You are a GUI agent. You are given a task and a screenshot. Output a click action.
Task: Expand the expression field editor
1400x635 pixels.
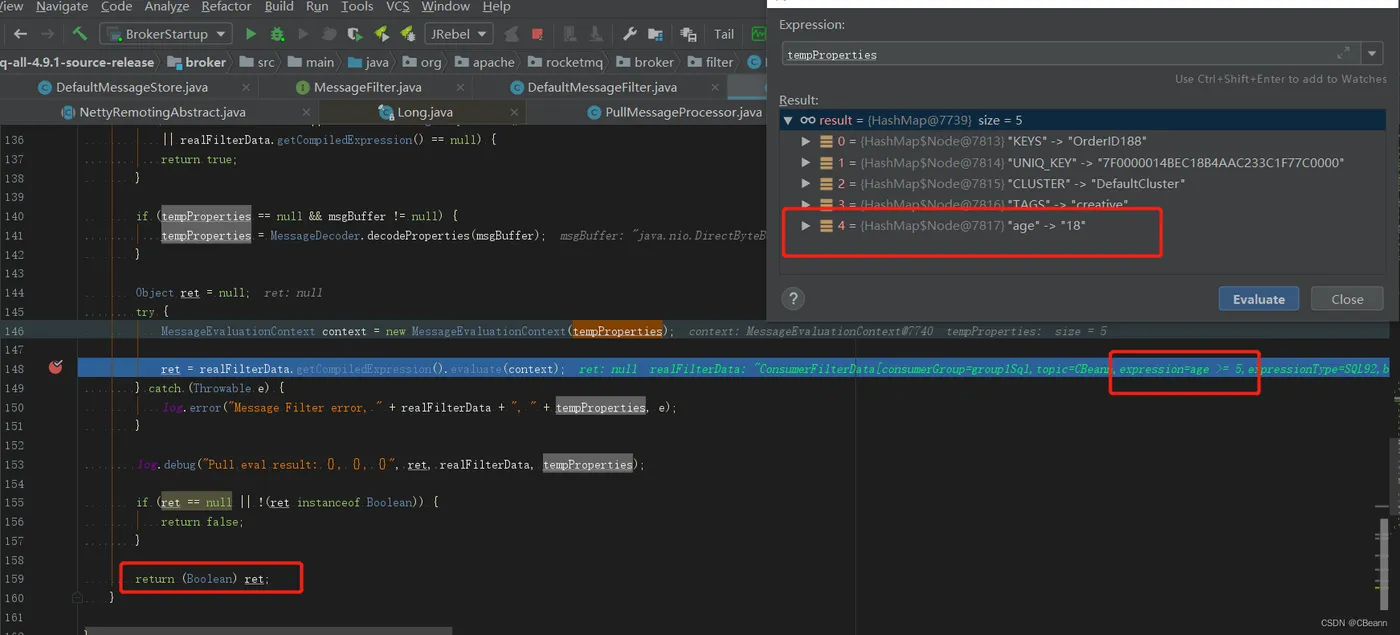(1343, 54)
